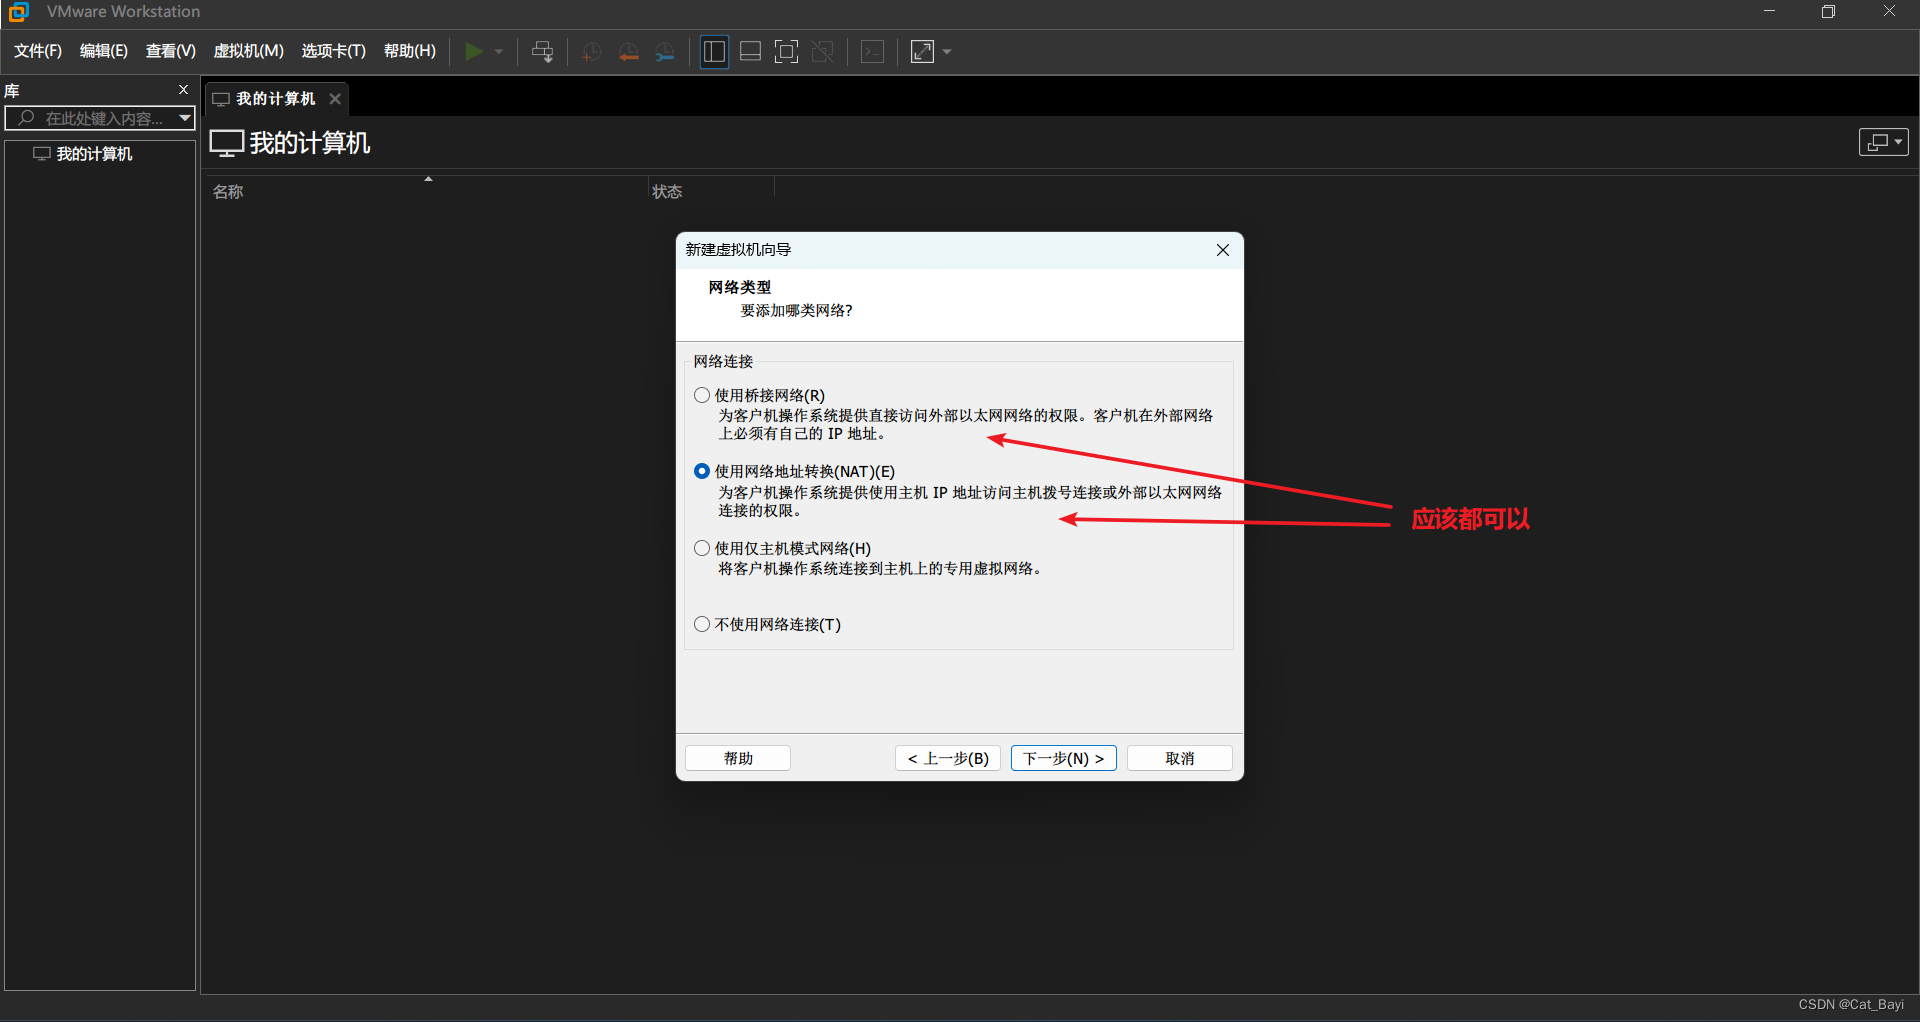Select 不使用网络连接(T) radio button

point(702,624)
